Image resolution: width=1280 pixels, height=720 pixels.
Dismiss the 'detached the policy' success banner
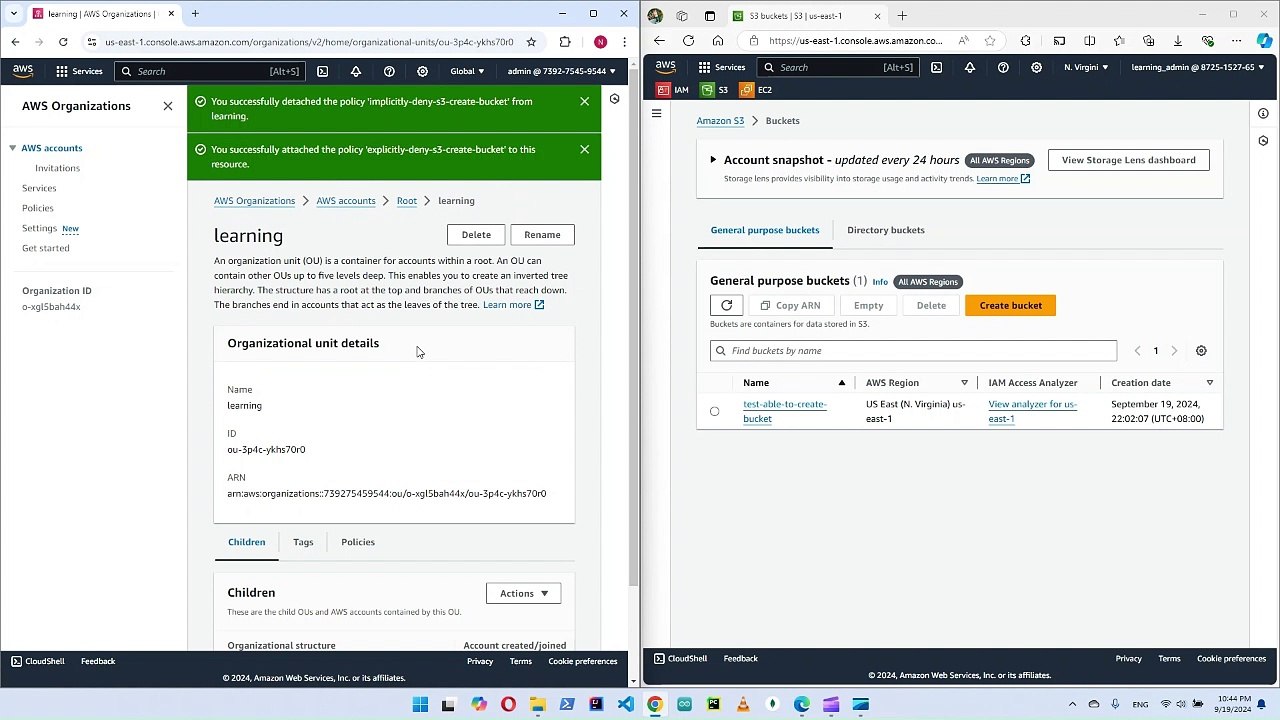(x=585, y=101)
